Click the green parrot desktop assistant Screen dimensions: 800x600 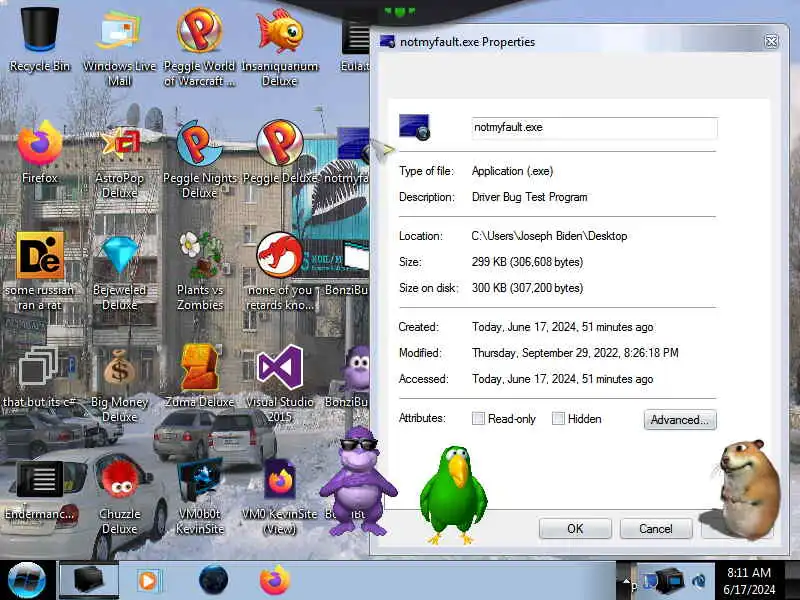pyautogui.click(x=453, y=494)
